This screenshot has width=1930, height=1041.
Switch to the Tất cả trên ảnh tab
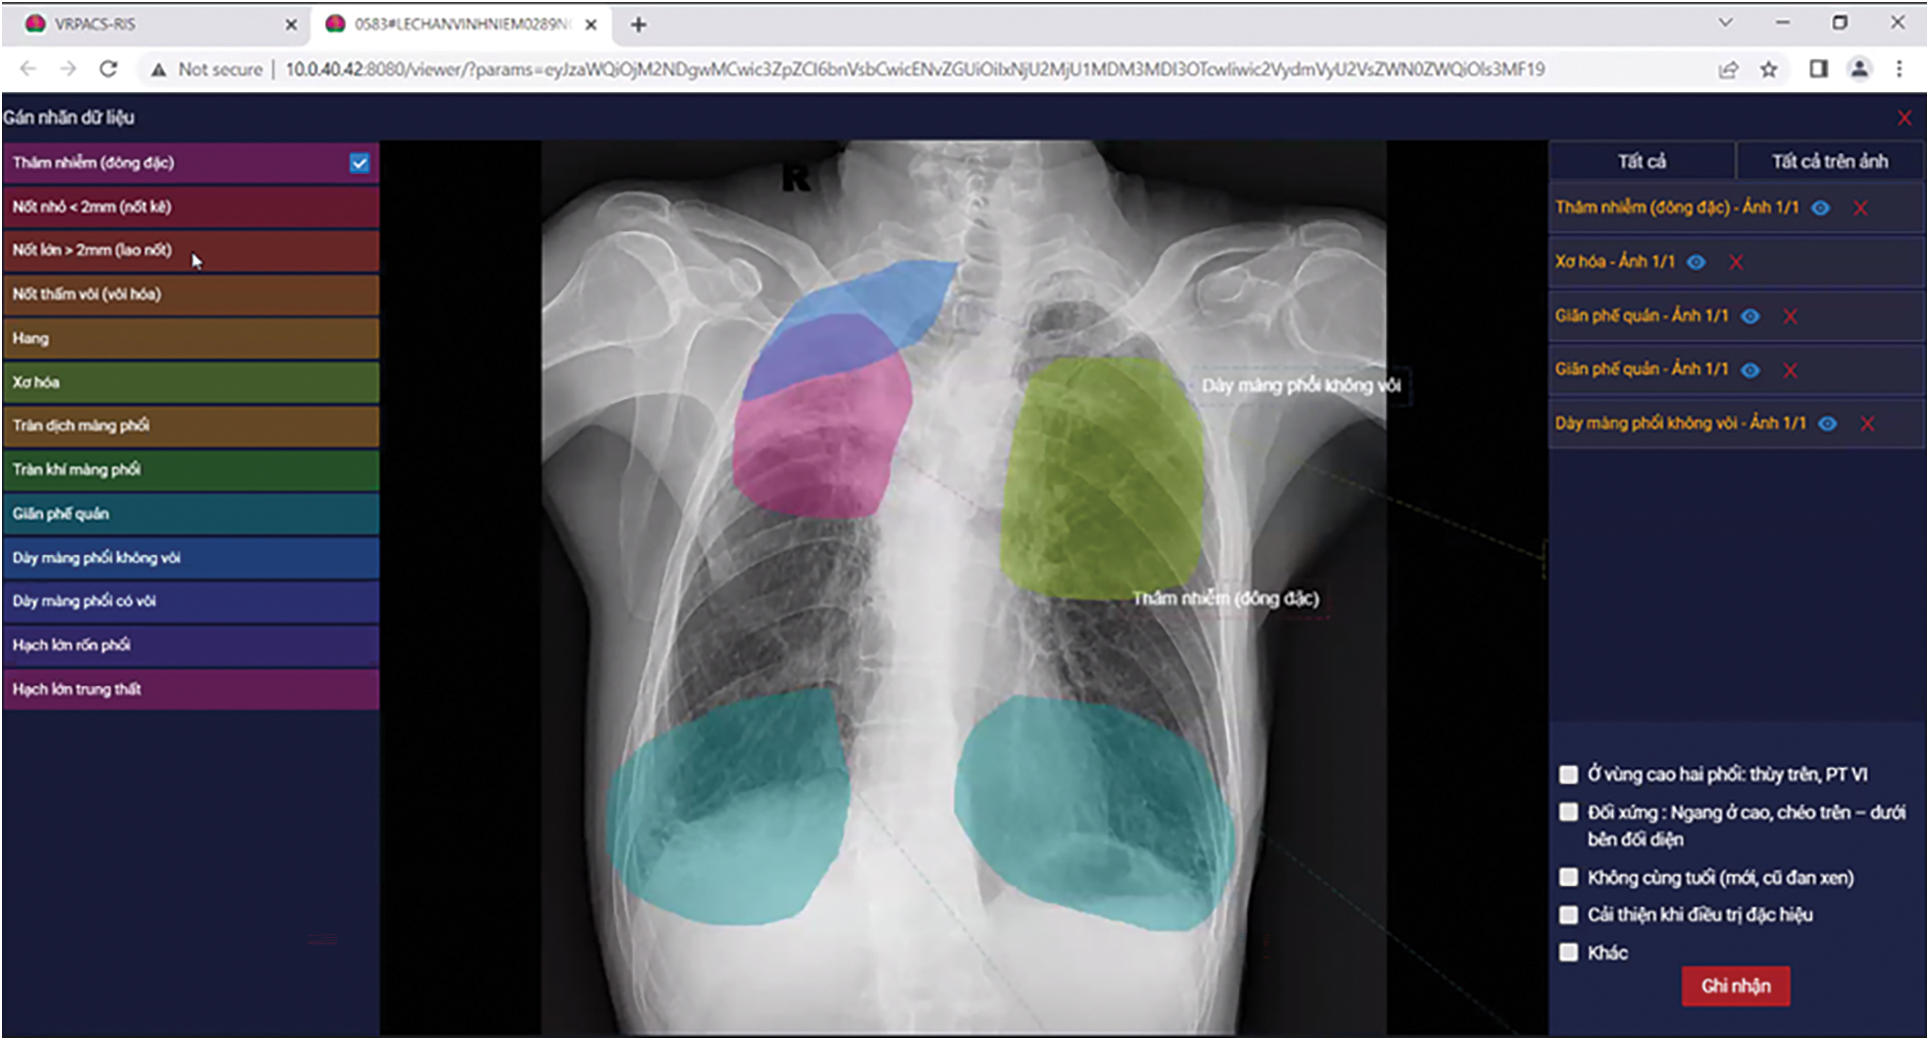tap(1829, 161)
